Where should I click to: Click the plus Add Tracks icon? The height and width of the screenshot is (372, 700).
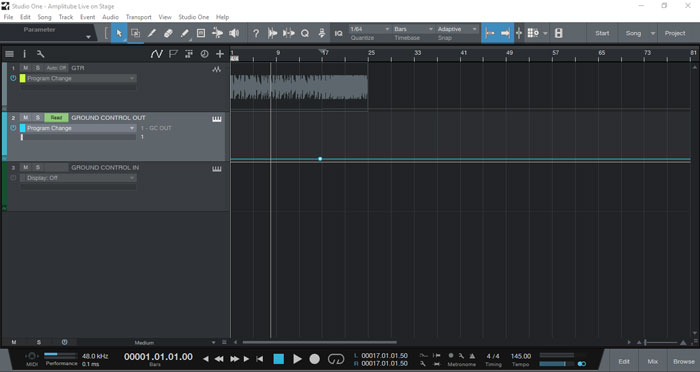click(x=220, y=54)
